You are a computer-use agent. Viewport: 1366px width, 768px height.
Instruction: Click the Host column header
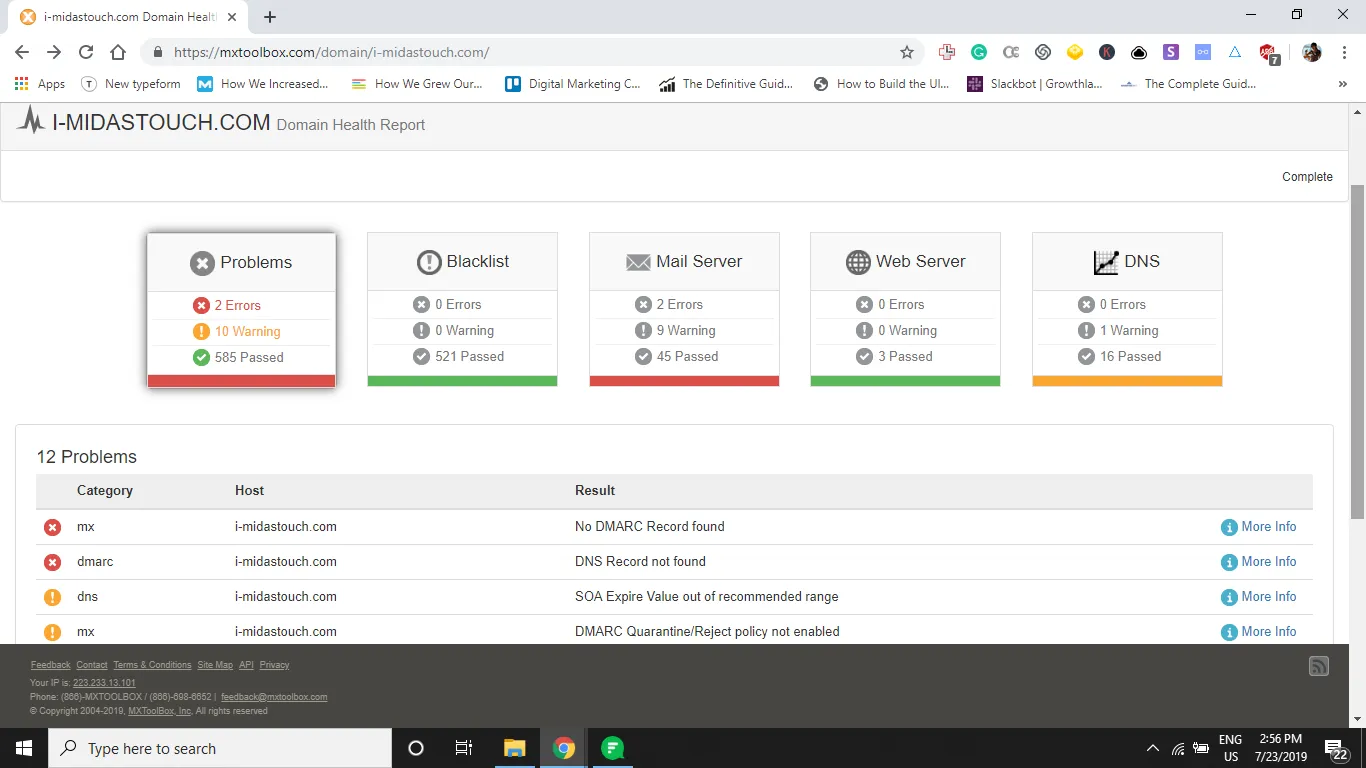pos(249,490)
